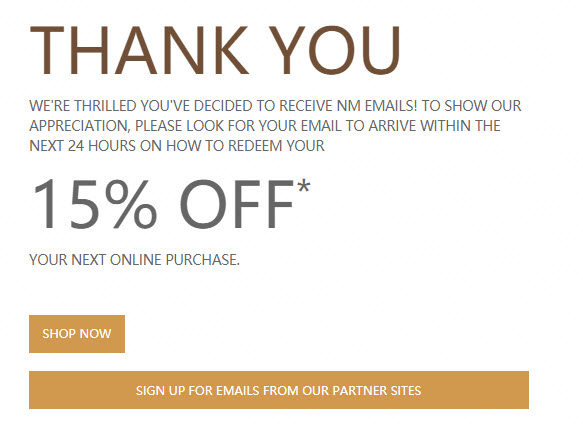The height and width of the screenshot is (438, 583).
Task: Click the word 'PURCHASE.' below the offer
Action: click(203, 260)
